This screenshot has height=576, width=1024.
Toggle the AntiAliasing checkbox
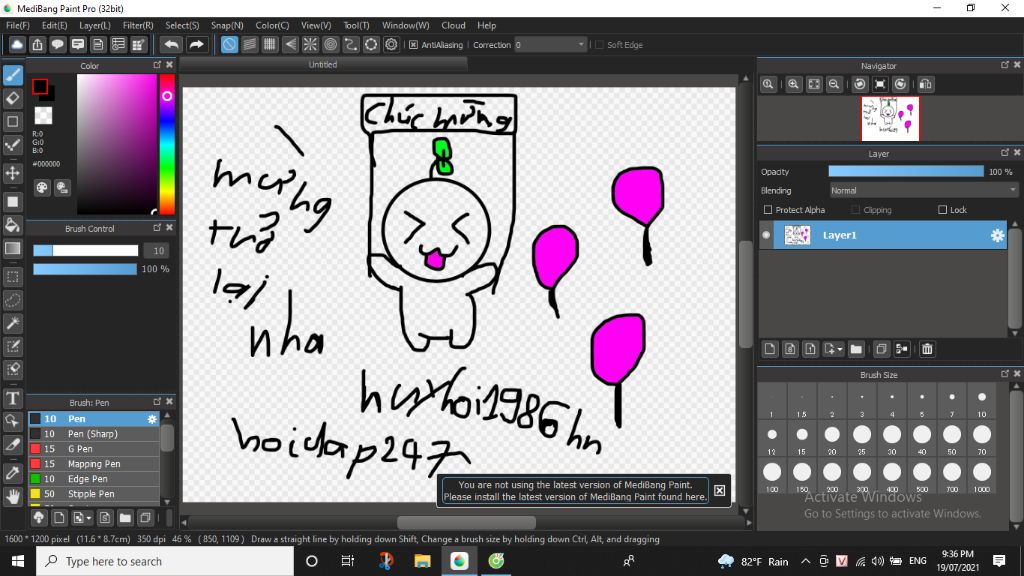pos(413,44)
